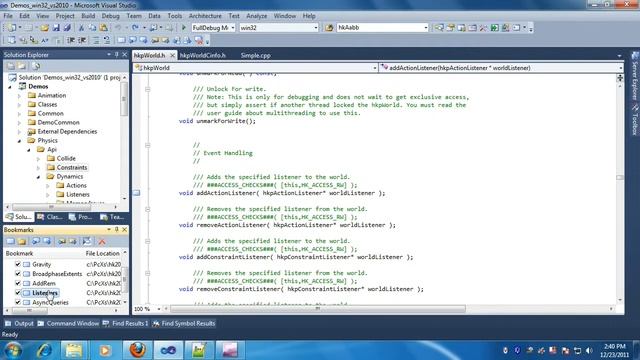
Task: Create a new bookmark folder in the Bookmarks panel
Action: point(22,241)
